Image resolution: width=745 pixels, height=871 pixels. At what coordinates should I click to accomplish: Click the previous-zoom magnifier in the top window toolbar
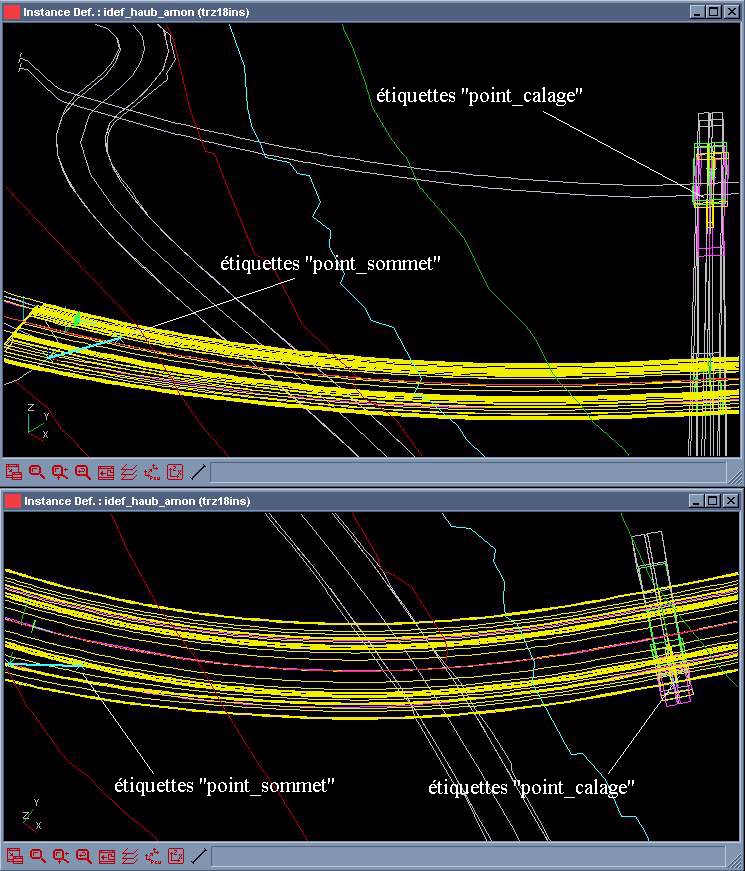point(82,472)
